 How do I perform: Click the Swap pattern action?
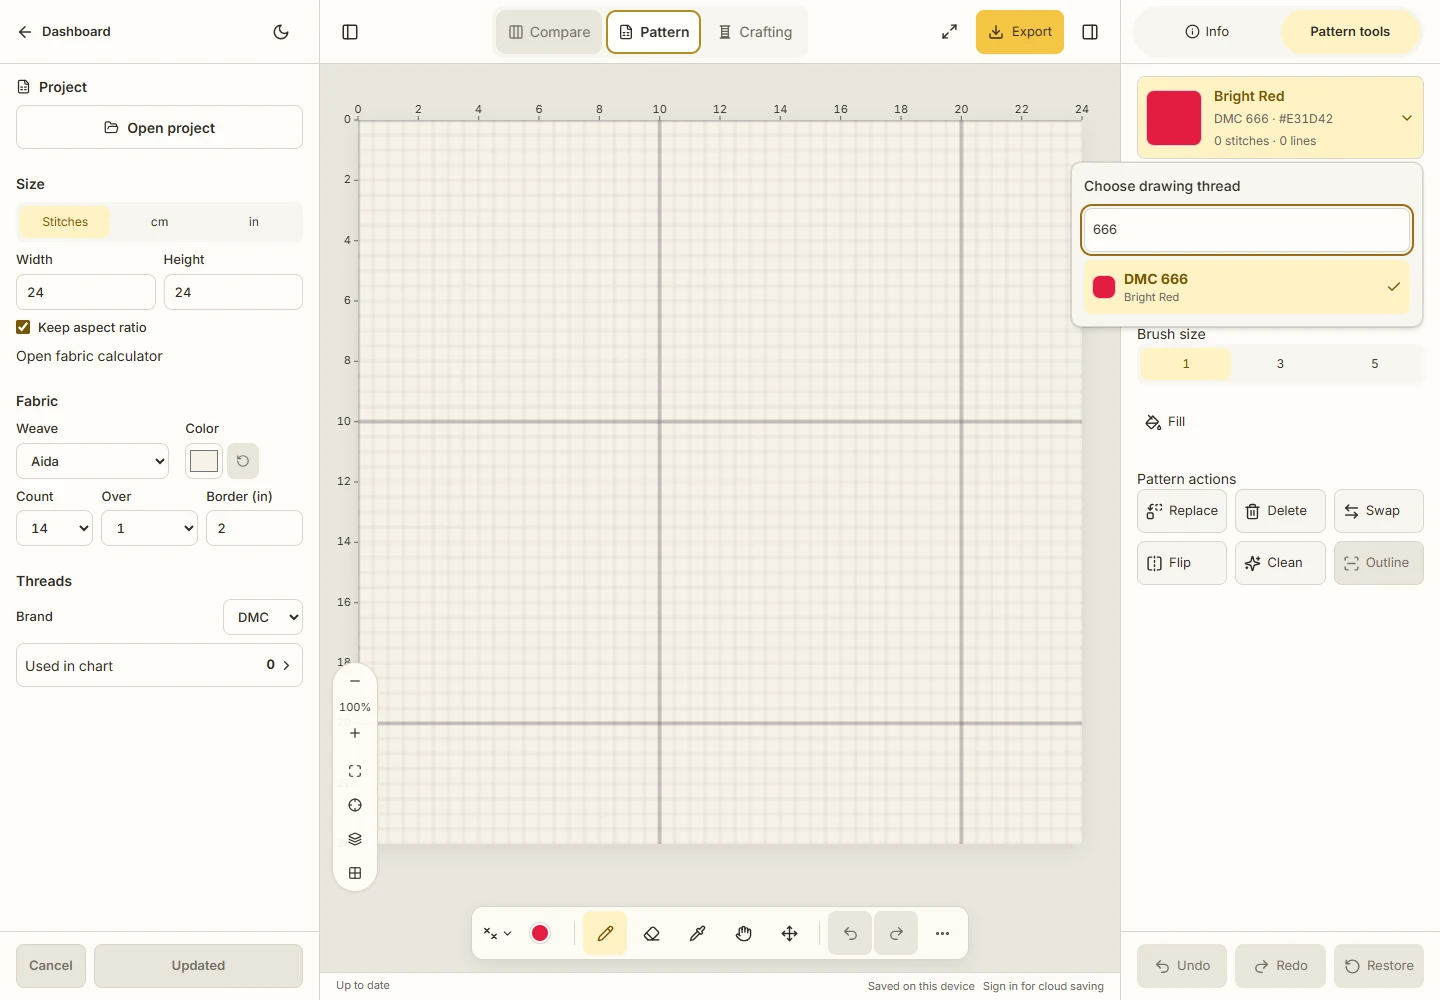tap(1379, 511)
